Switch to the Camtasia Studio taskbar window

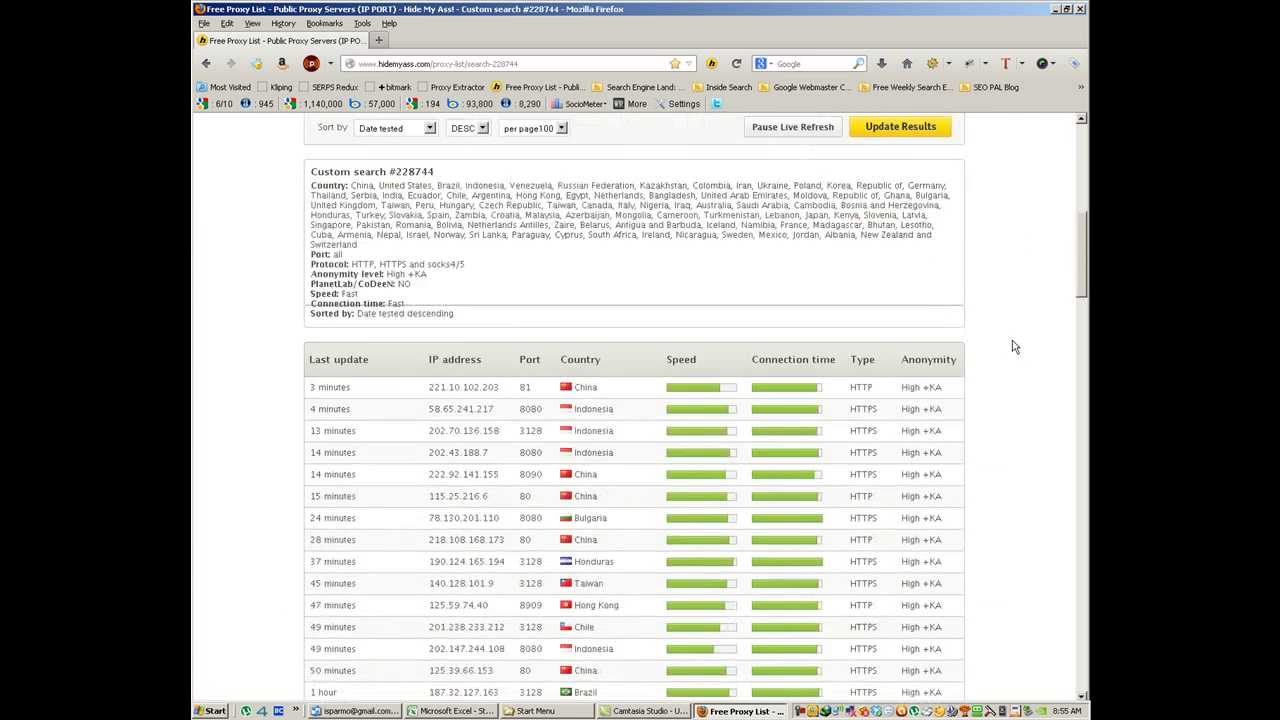[644, 711]
